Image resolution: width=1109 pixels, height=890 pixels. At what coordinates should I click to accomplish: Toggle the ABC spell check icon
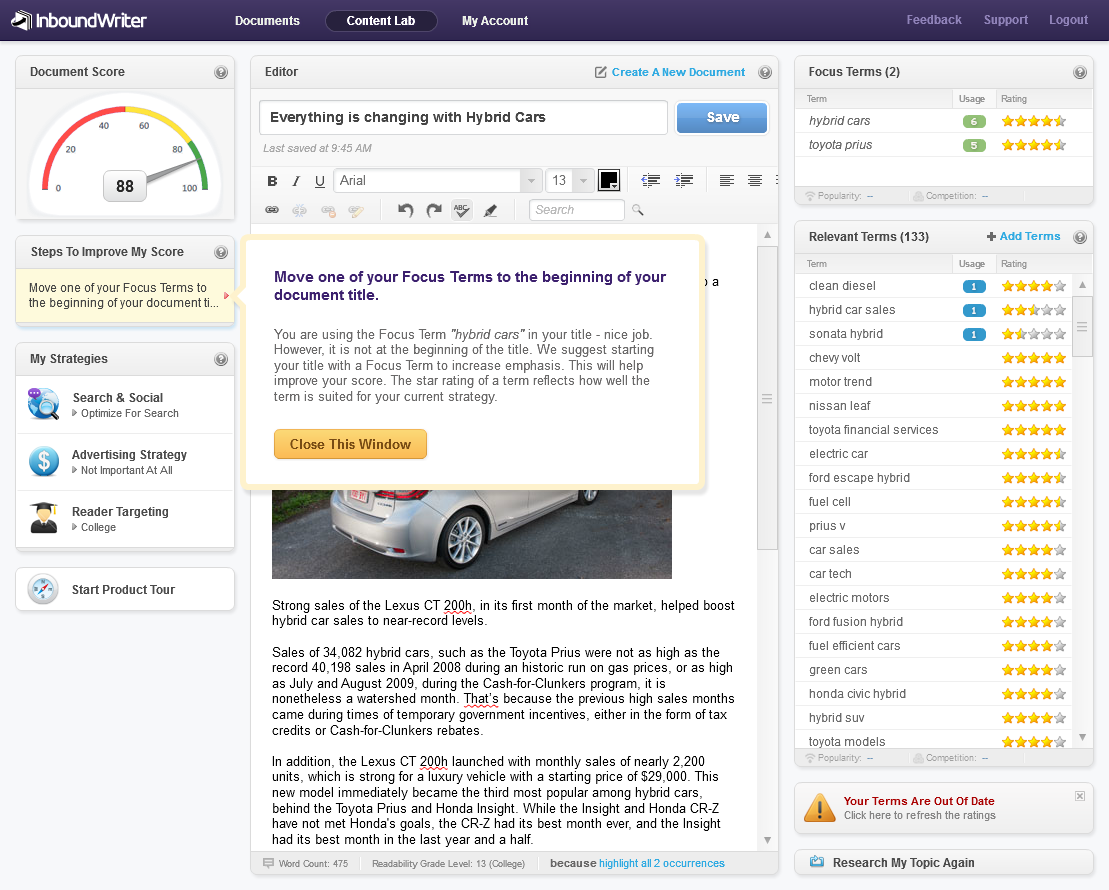click(462, 210)
